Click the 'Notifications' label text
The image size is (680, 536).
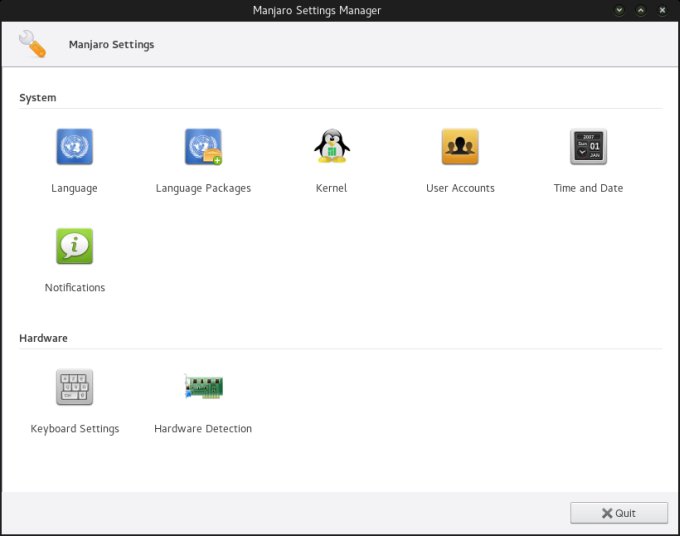coord(75,288)
